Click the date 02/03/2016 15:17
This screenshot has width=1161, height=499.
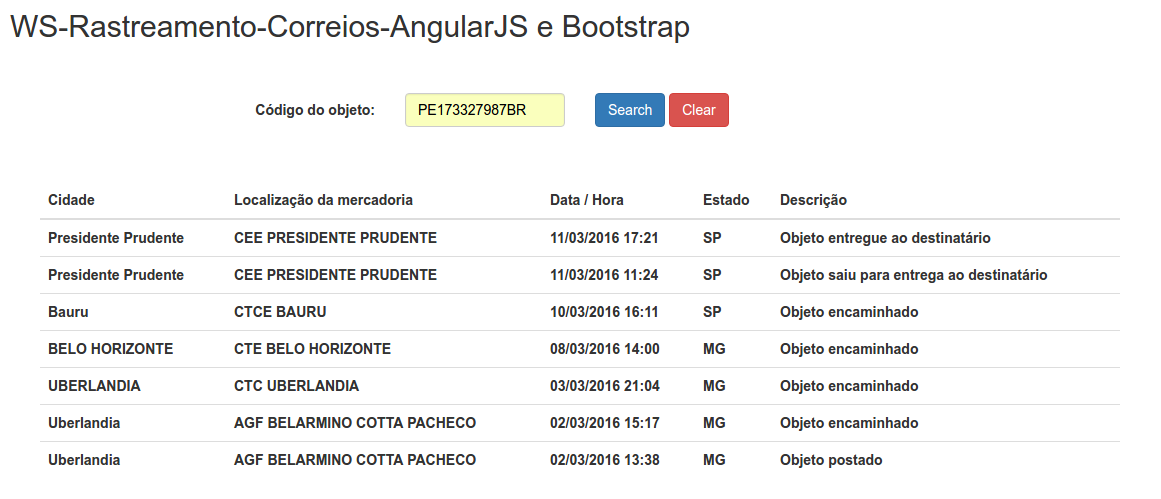pos(604,423)
